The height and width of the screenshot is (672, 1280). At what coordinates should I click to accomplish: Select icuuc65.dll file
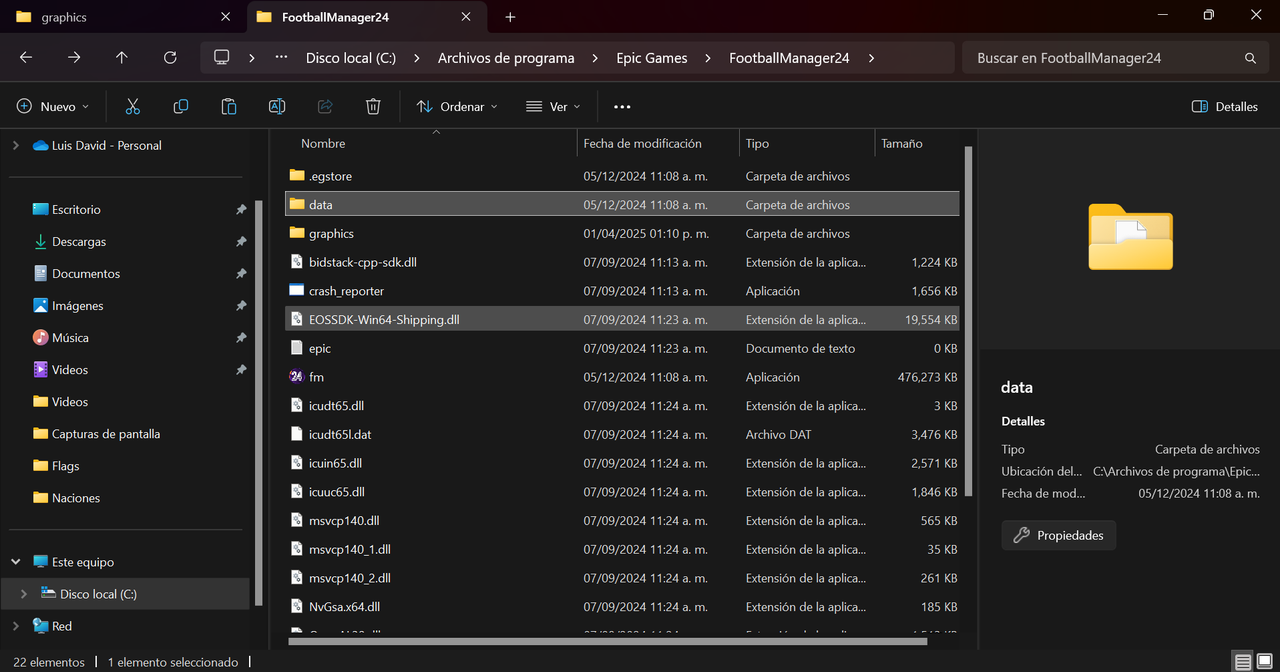(622, 492)
